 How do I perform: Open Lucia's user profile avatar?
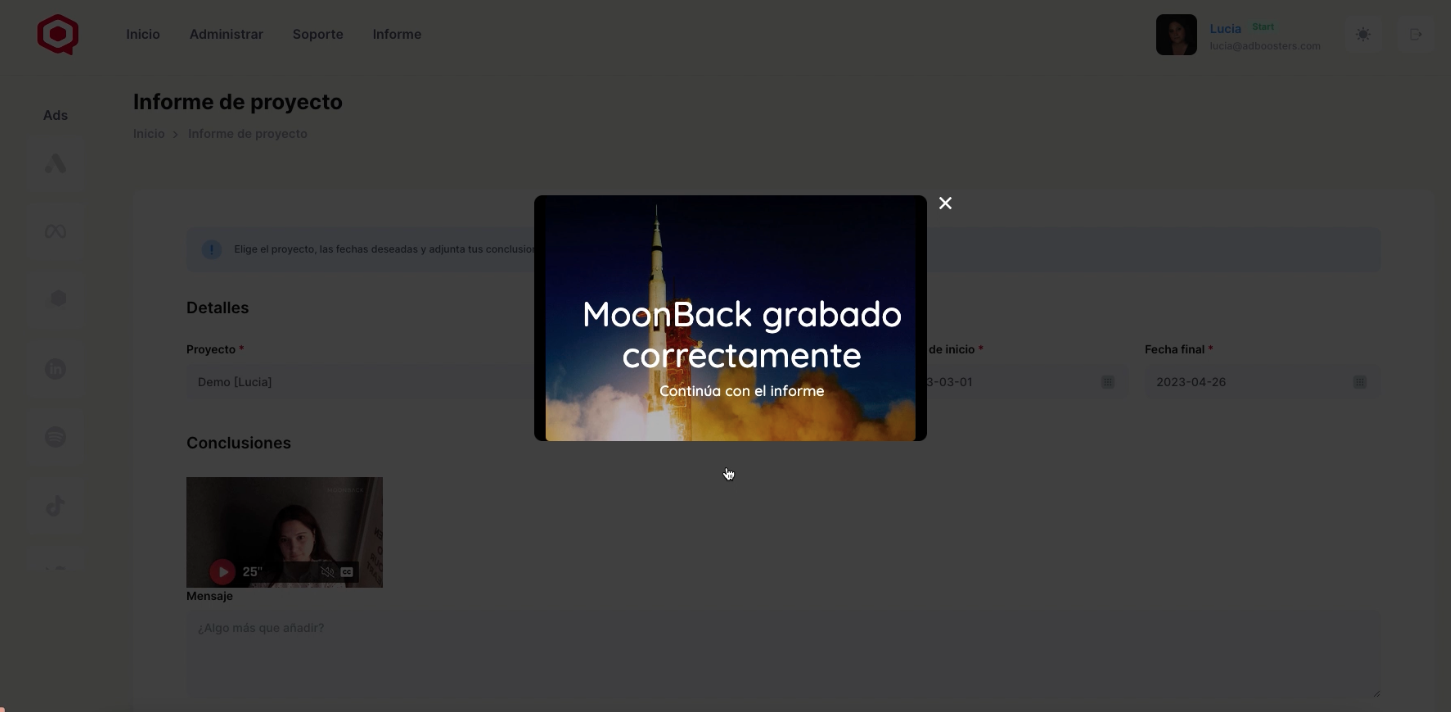pos(1176,35)
